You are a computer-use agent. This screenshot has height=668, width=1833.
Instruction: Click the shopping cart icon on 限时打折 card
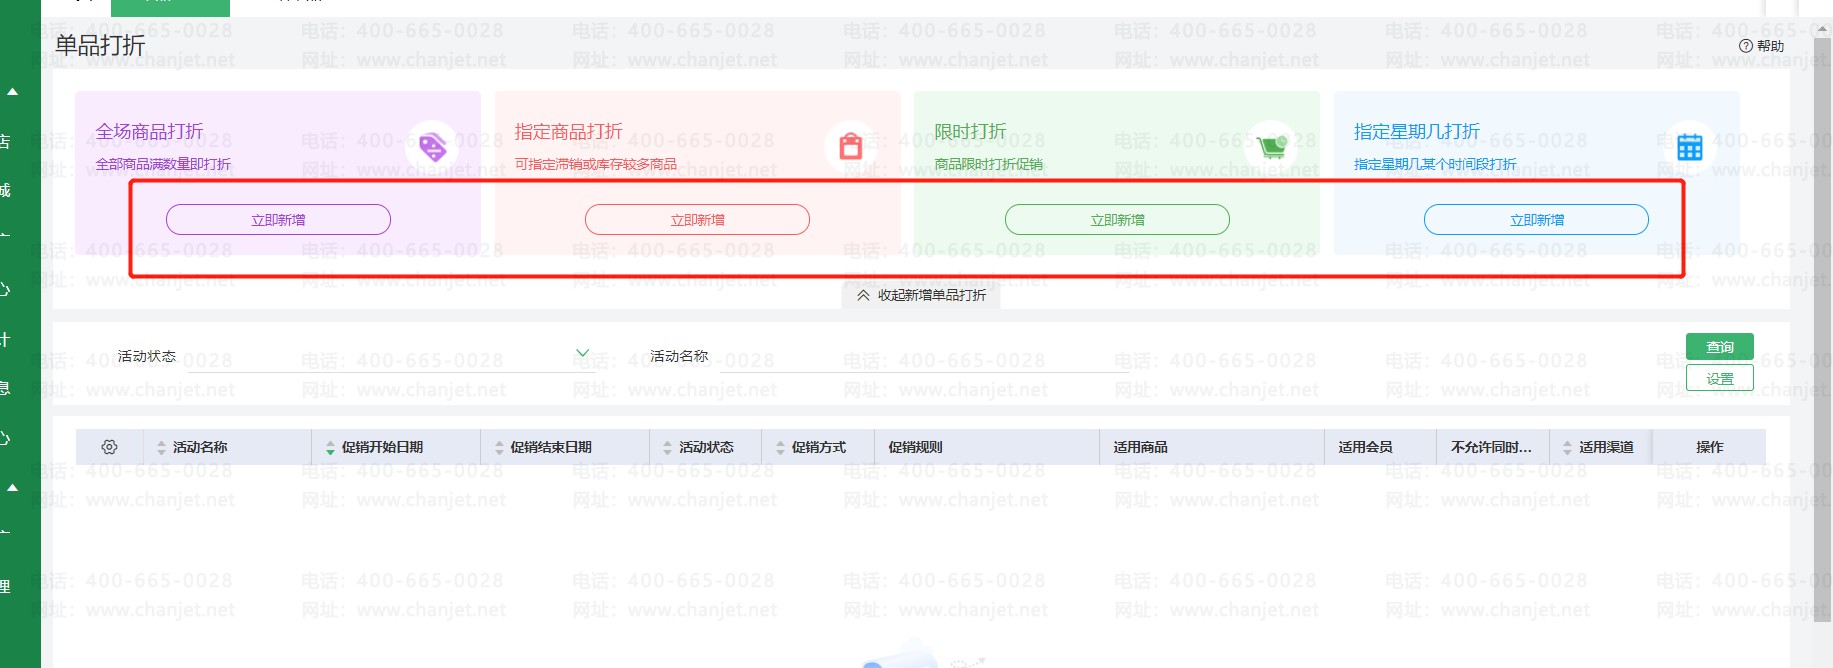click(x=1271, y=147)
